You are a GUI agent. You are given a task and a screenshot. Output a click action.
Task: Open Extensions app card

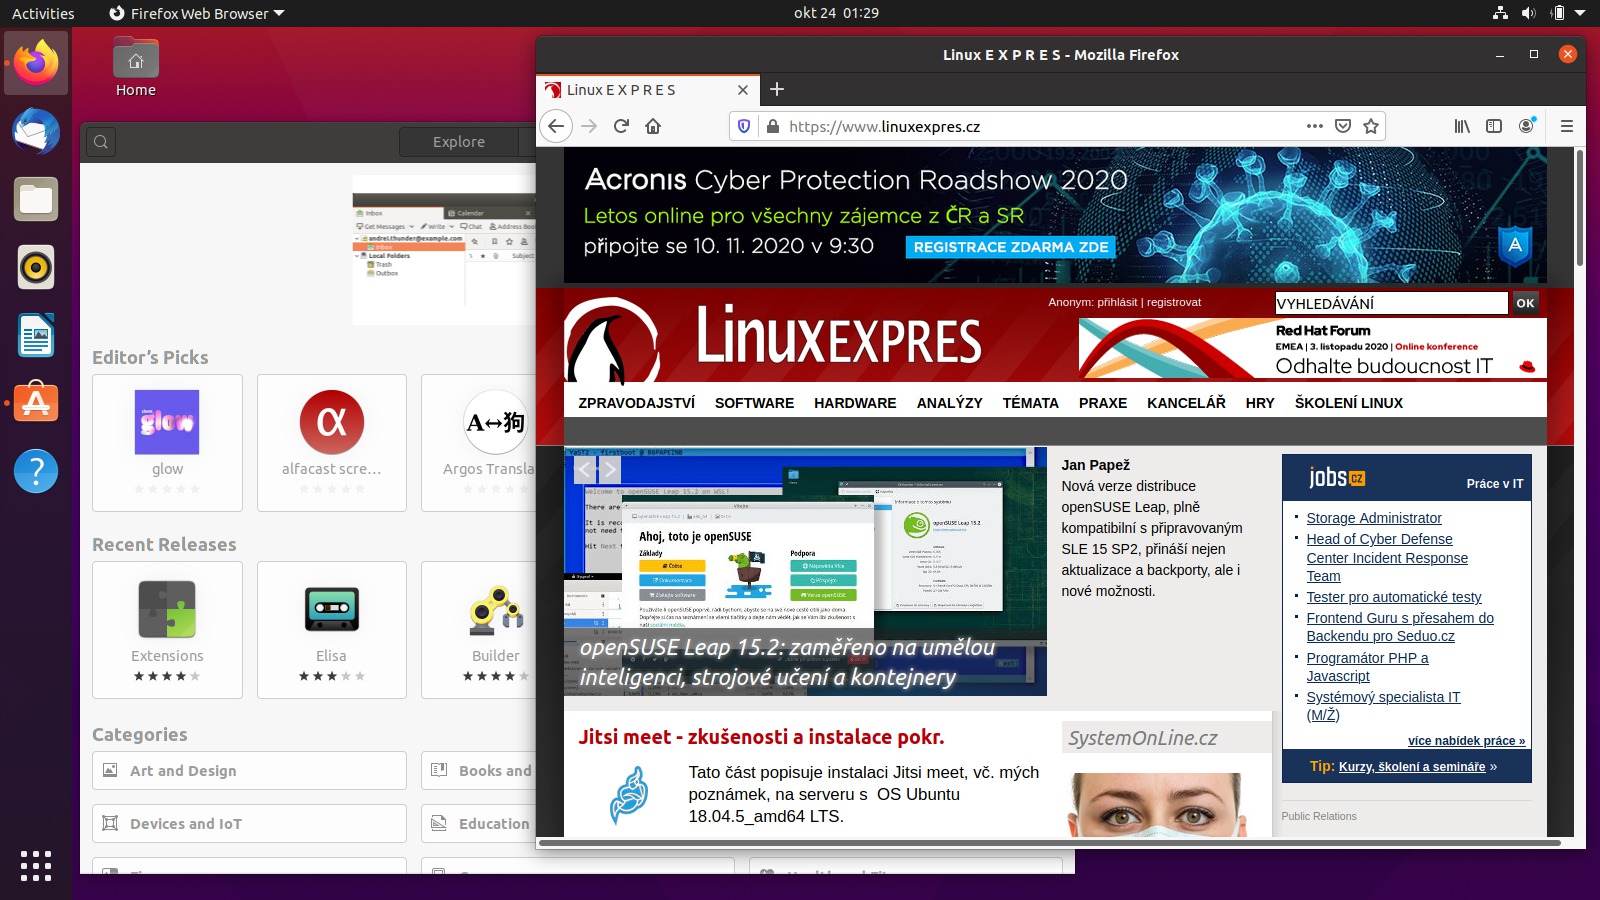point(167,630)
